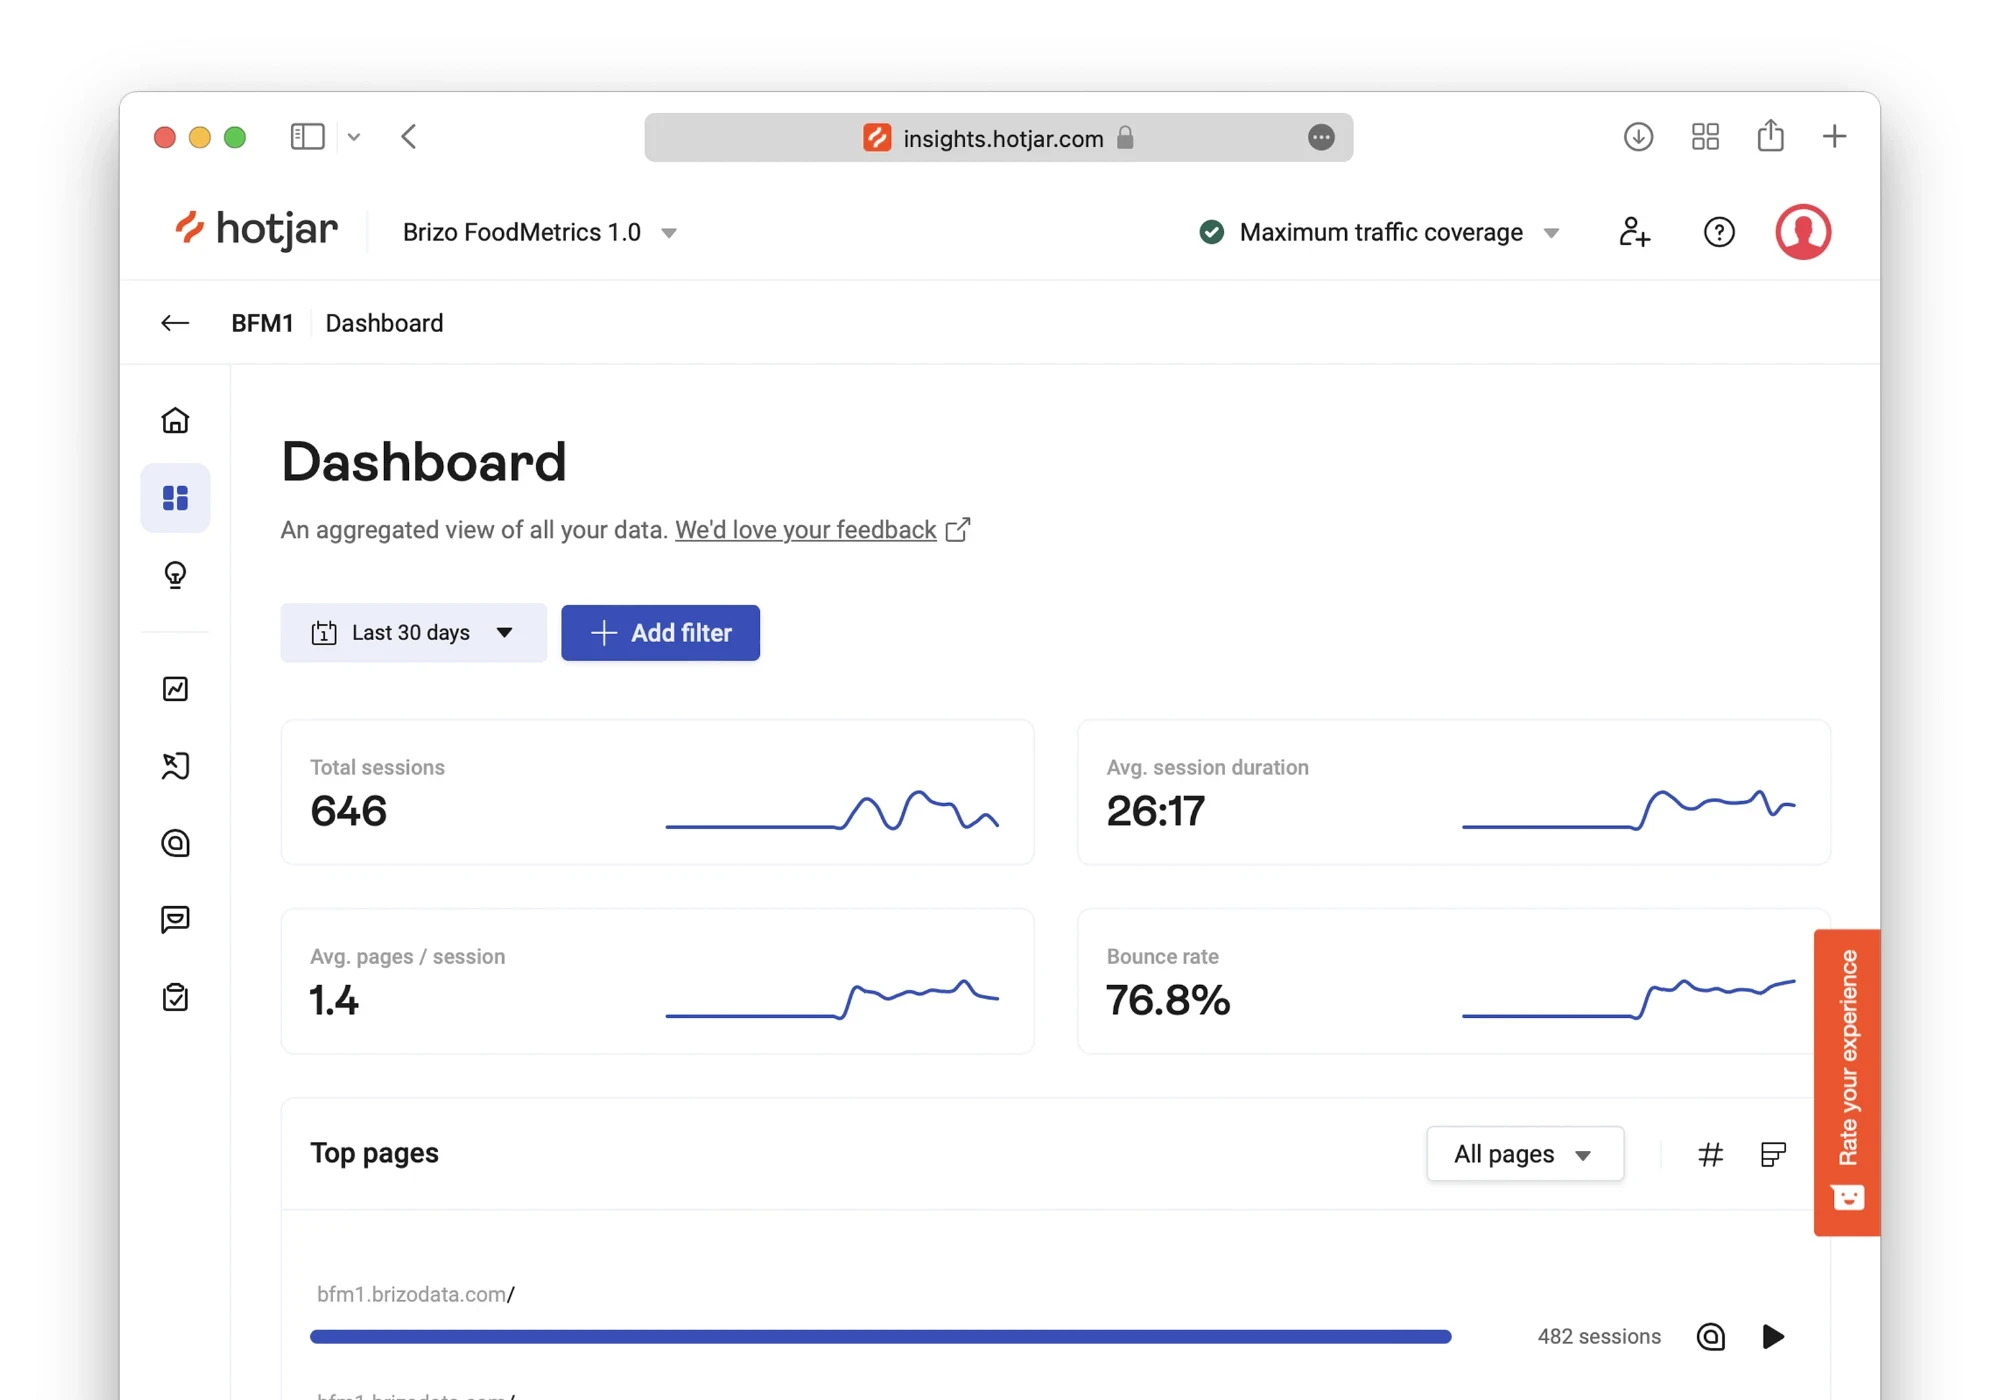Click the 76.8% bounce rate value

[x=1168, y=1000]
